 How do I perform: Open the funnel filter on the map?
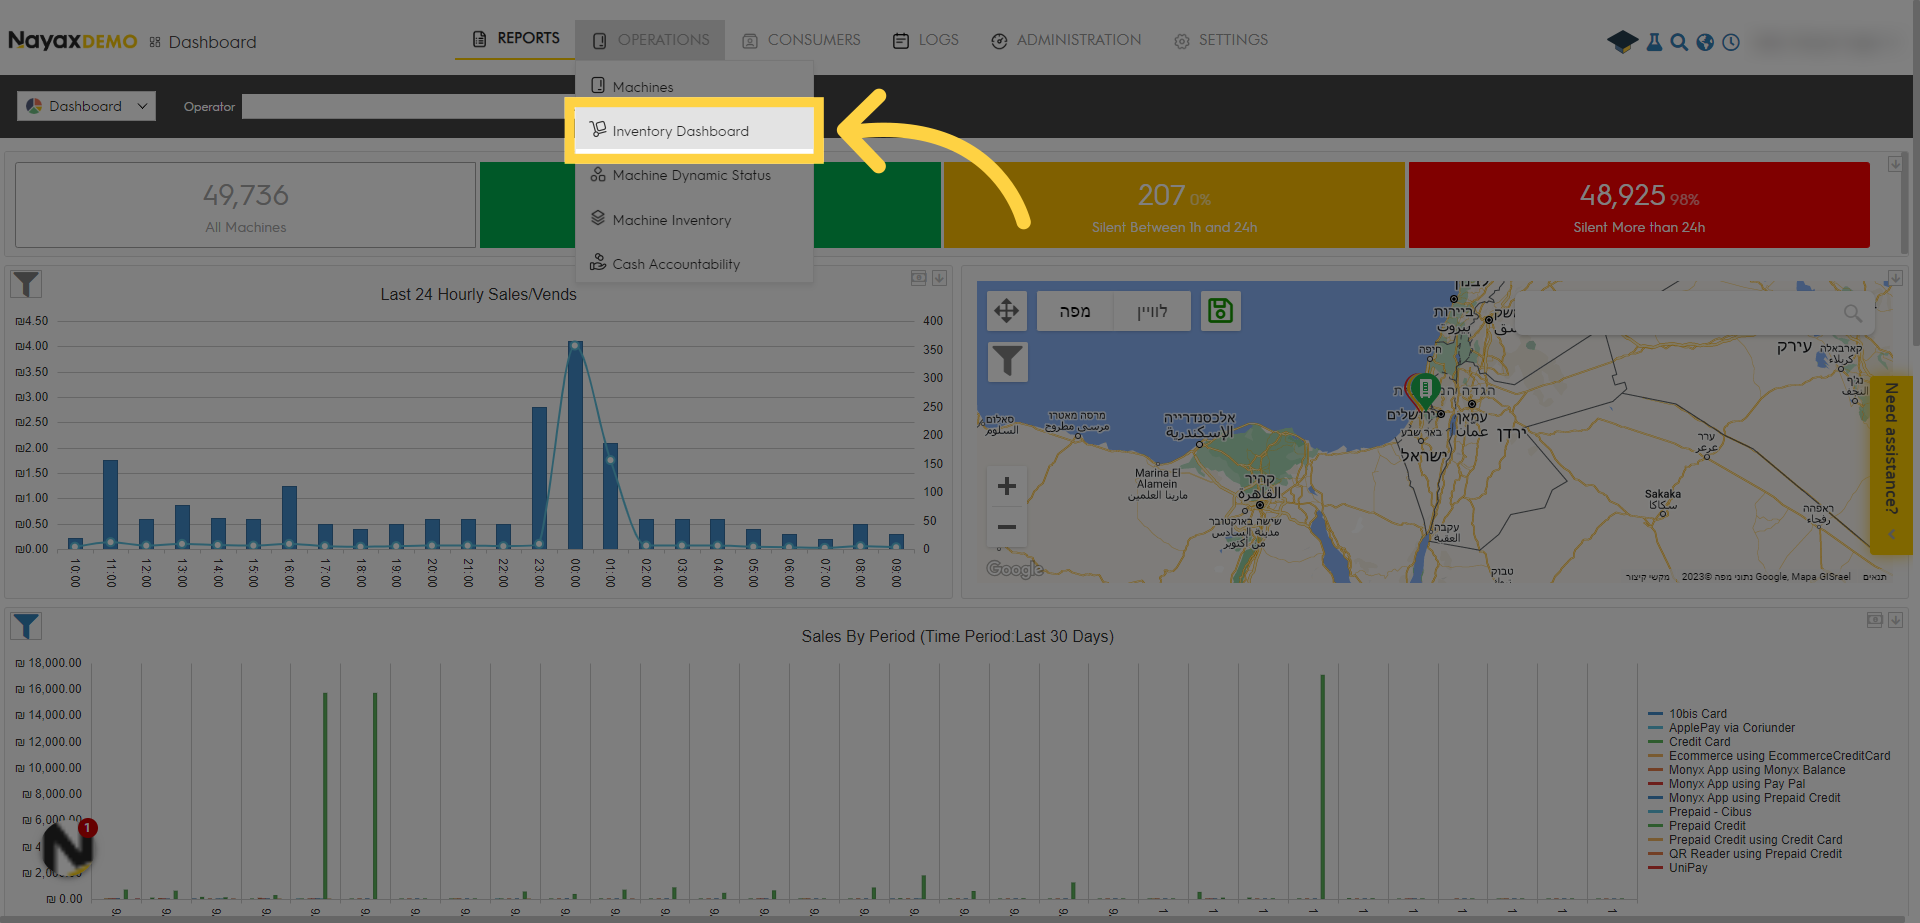1007,361
